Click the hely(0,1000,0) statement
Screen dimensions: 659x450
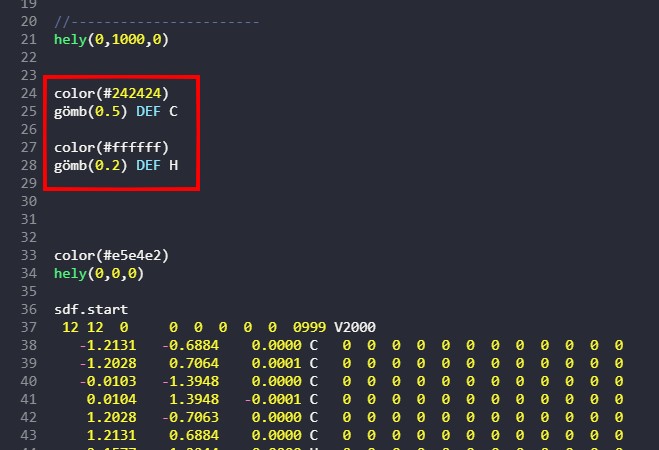pos(112,39)
